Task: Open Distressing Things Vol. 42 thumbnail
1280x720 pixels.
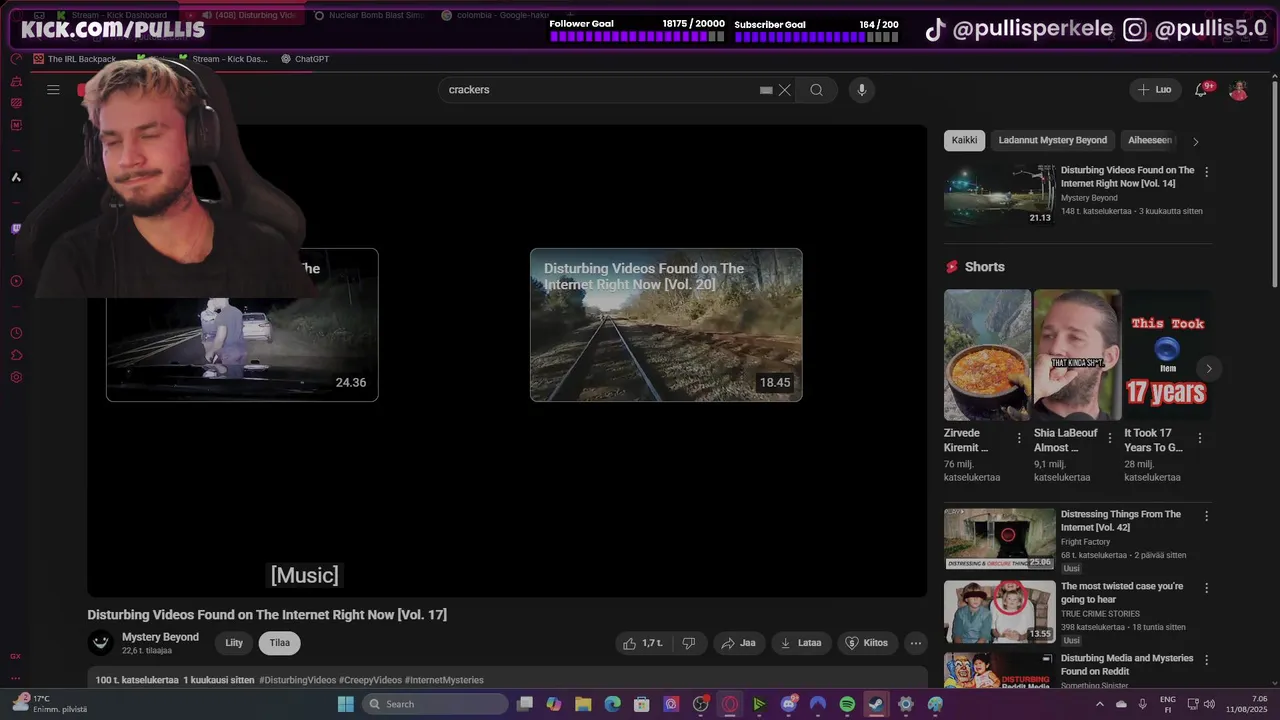Action: coord(1000,539)
